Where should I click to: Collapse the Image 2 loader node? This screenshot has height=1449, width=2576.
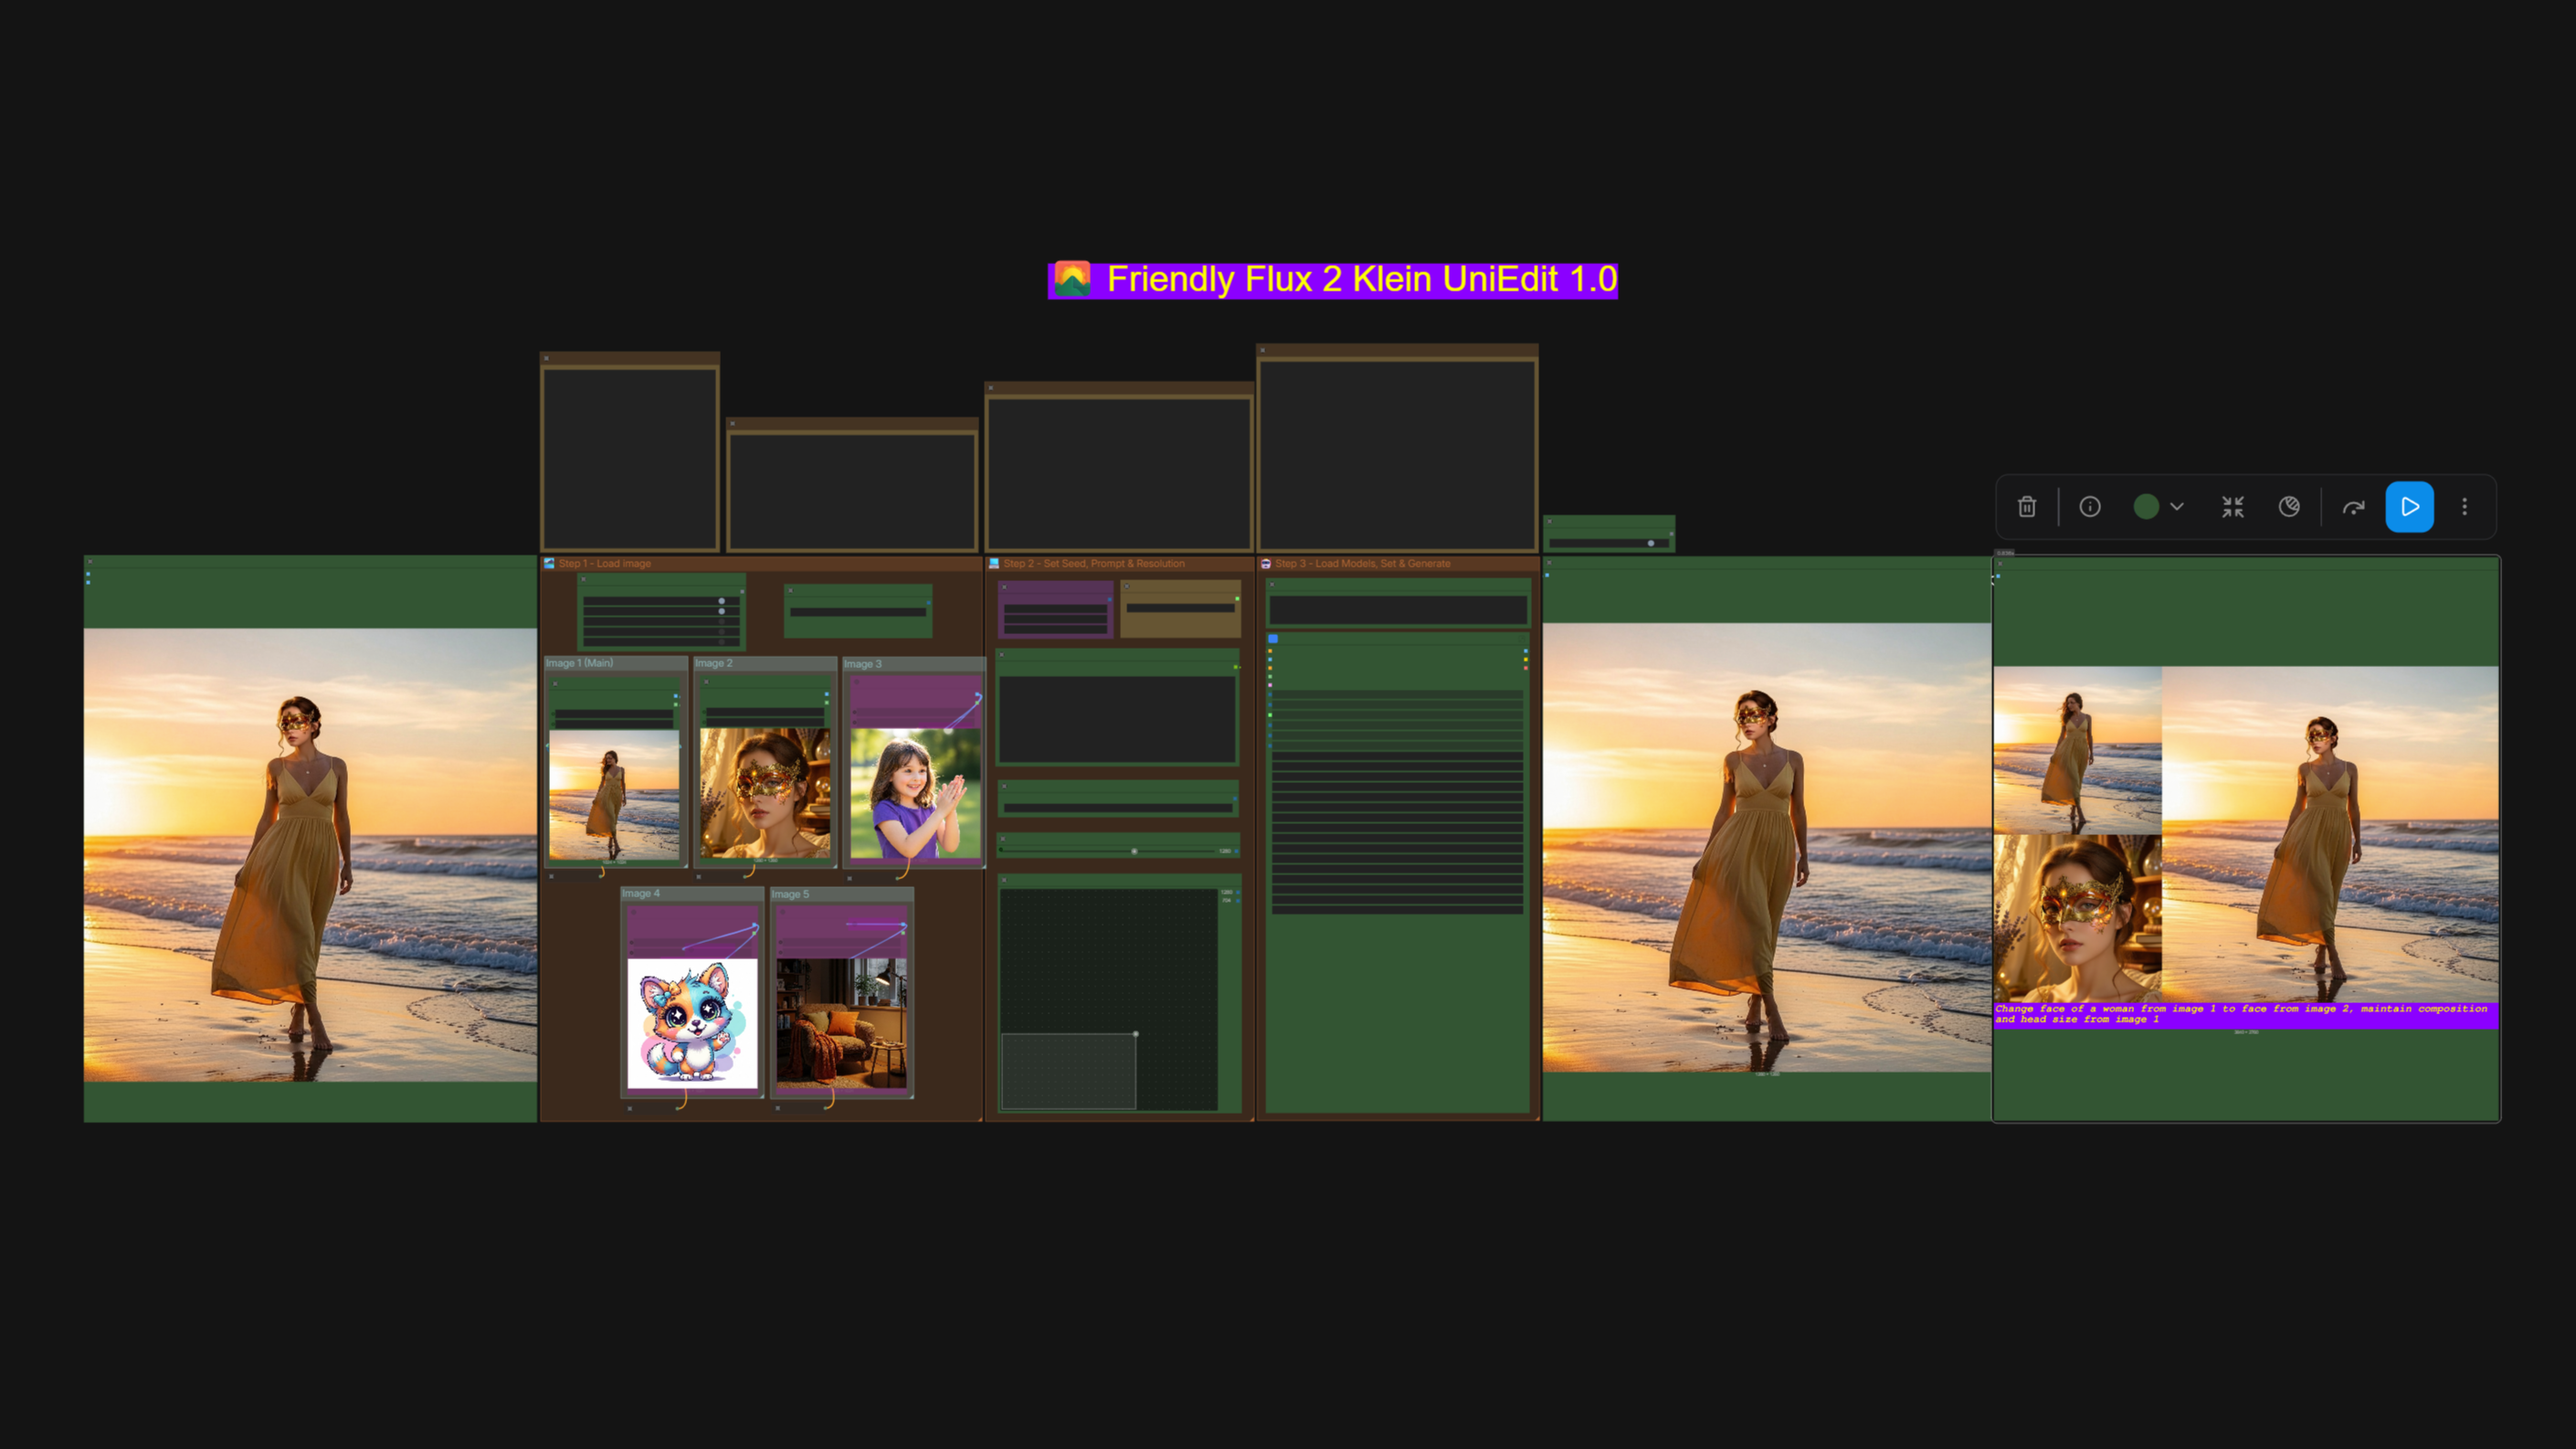coord(707,682)
